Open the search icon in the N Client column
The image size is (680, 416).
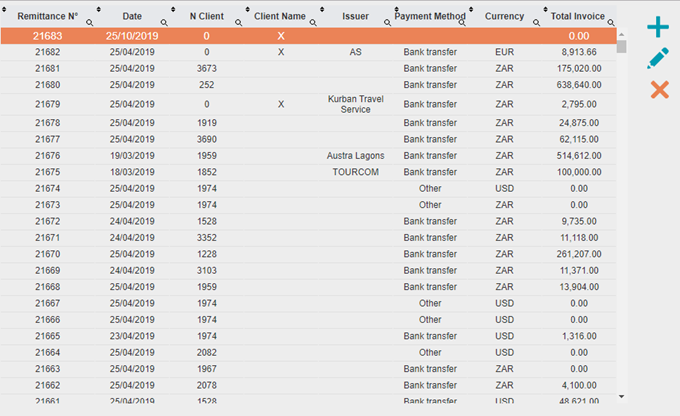point(239,23)
